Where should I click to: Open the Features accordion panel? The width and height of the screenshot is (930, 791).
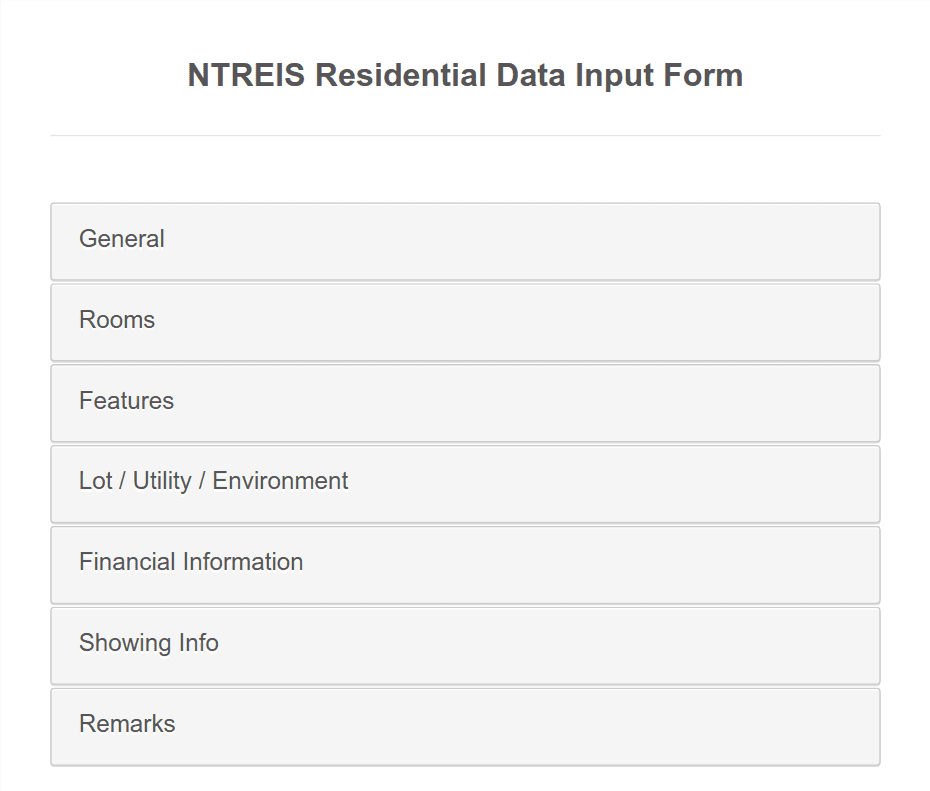tap(126, 402)
